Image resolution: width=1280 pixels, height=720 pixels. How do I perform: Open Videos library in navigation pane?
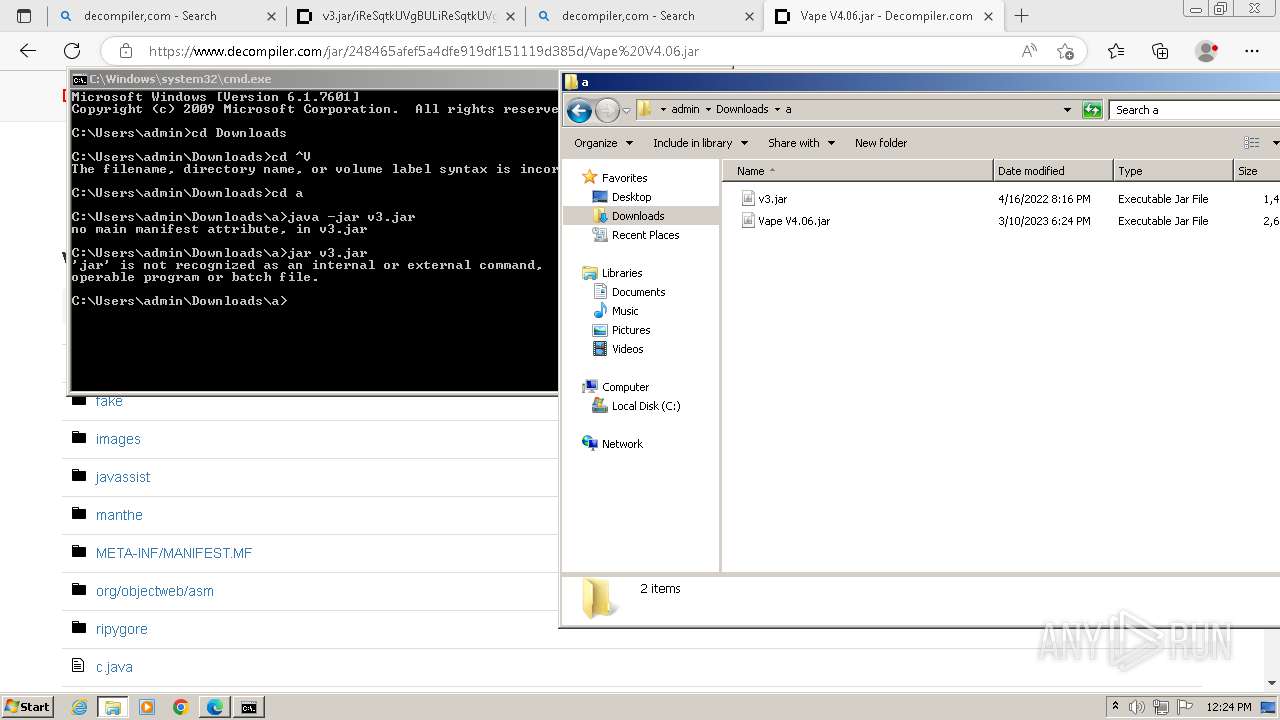point(627,349)
